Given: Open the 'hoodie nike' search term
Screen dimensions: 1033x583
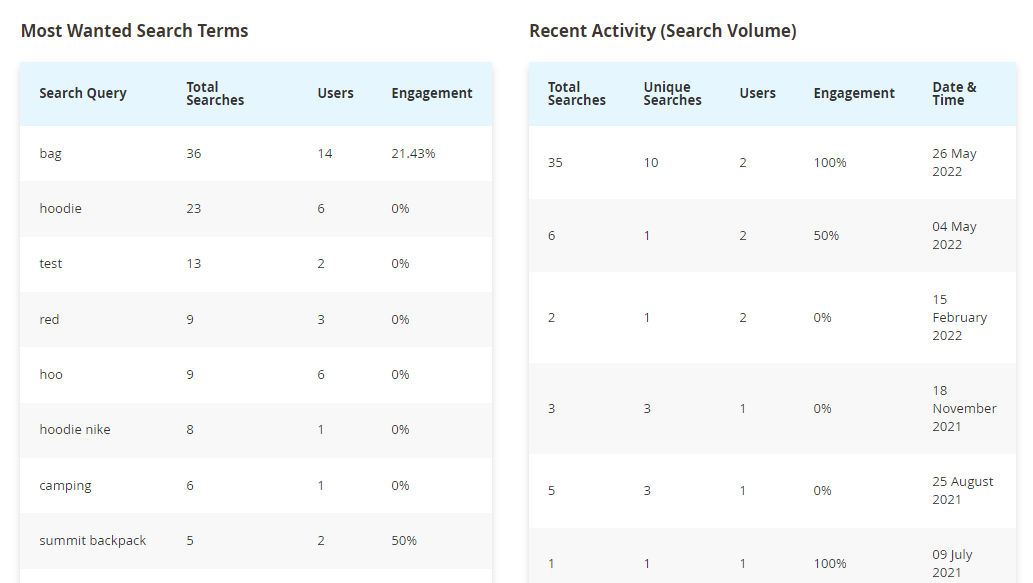Looking at the screenshot, I should point(74,430).
